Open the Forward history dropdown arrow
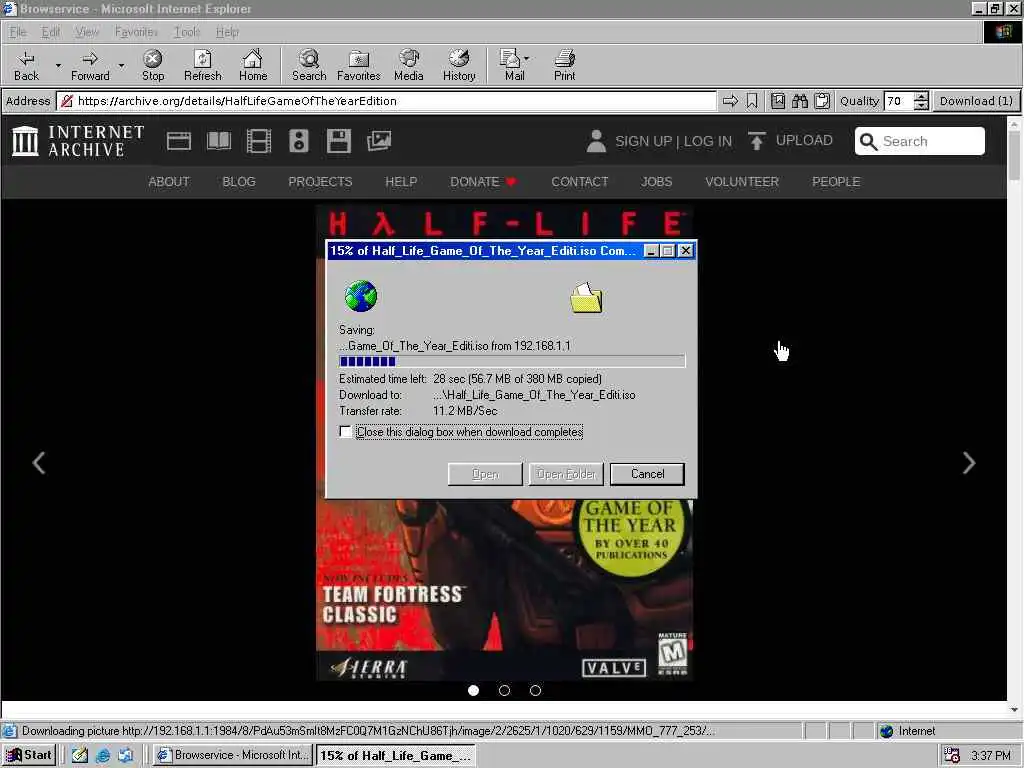Screen dimensions: 1024x768 [121, 66]
